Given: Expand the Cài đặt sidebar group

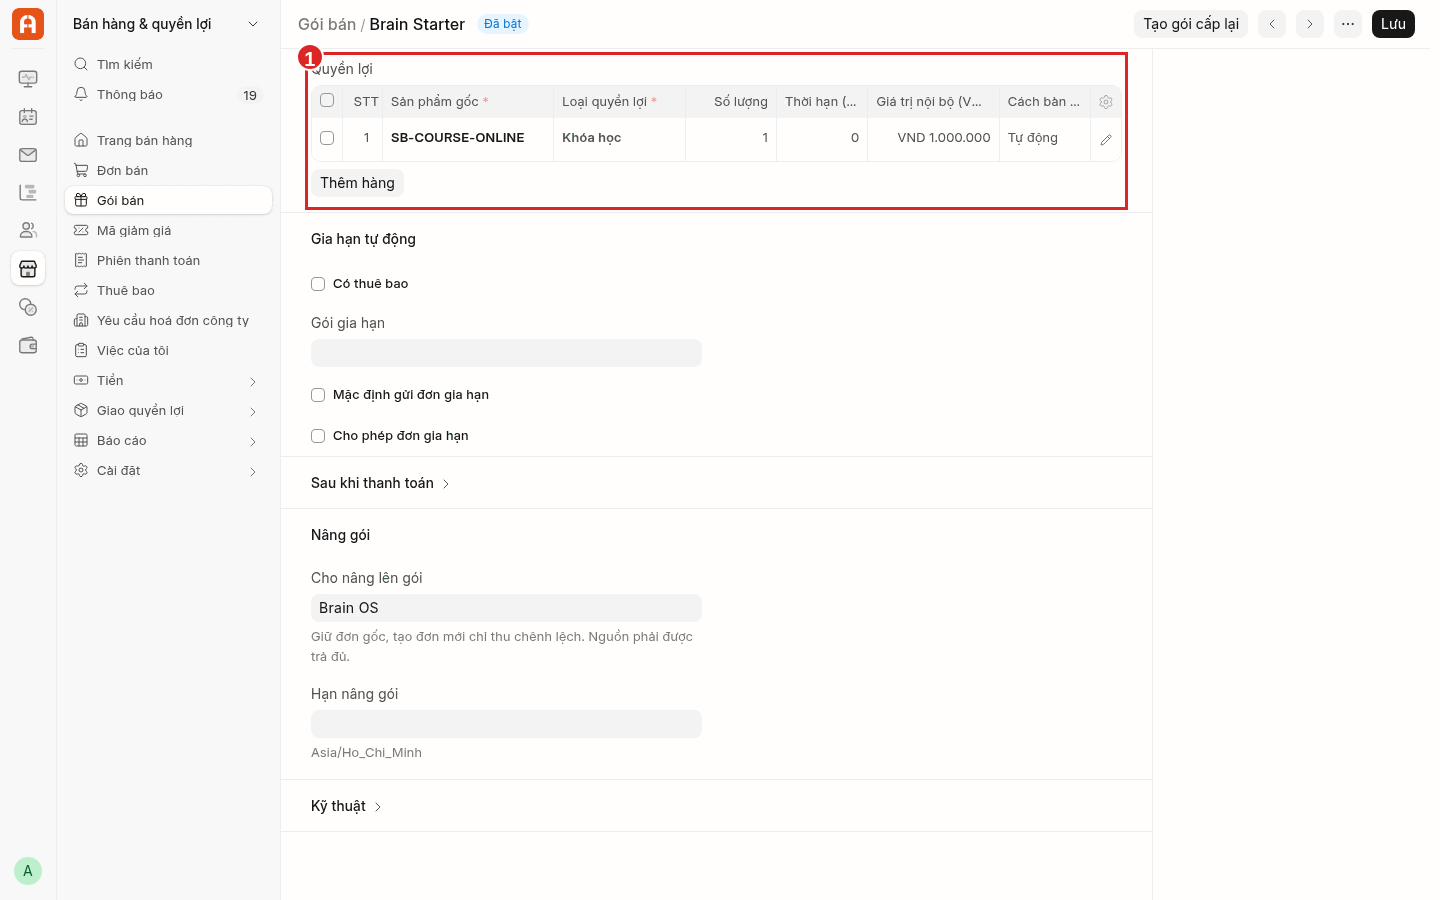Looking at the screenshot, I should click(x=168, y=471).
